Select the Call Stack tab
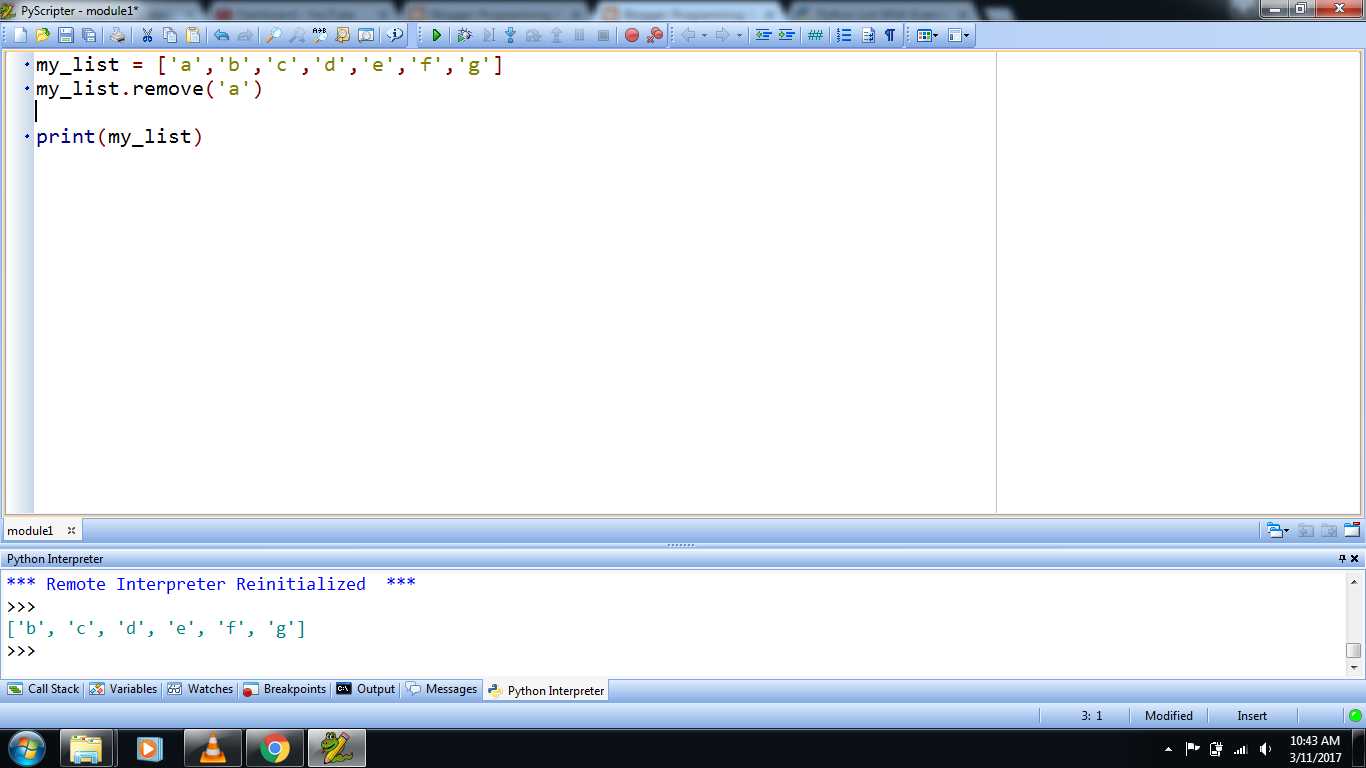 pyautogui.click(x=48, y=689)
